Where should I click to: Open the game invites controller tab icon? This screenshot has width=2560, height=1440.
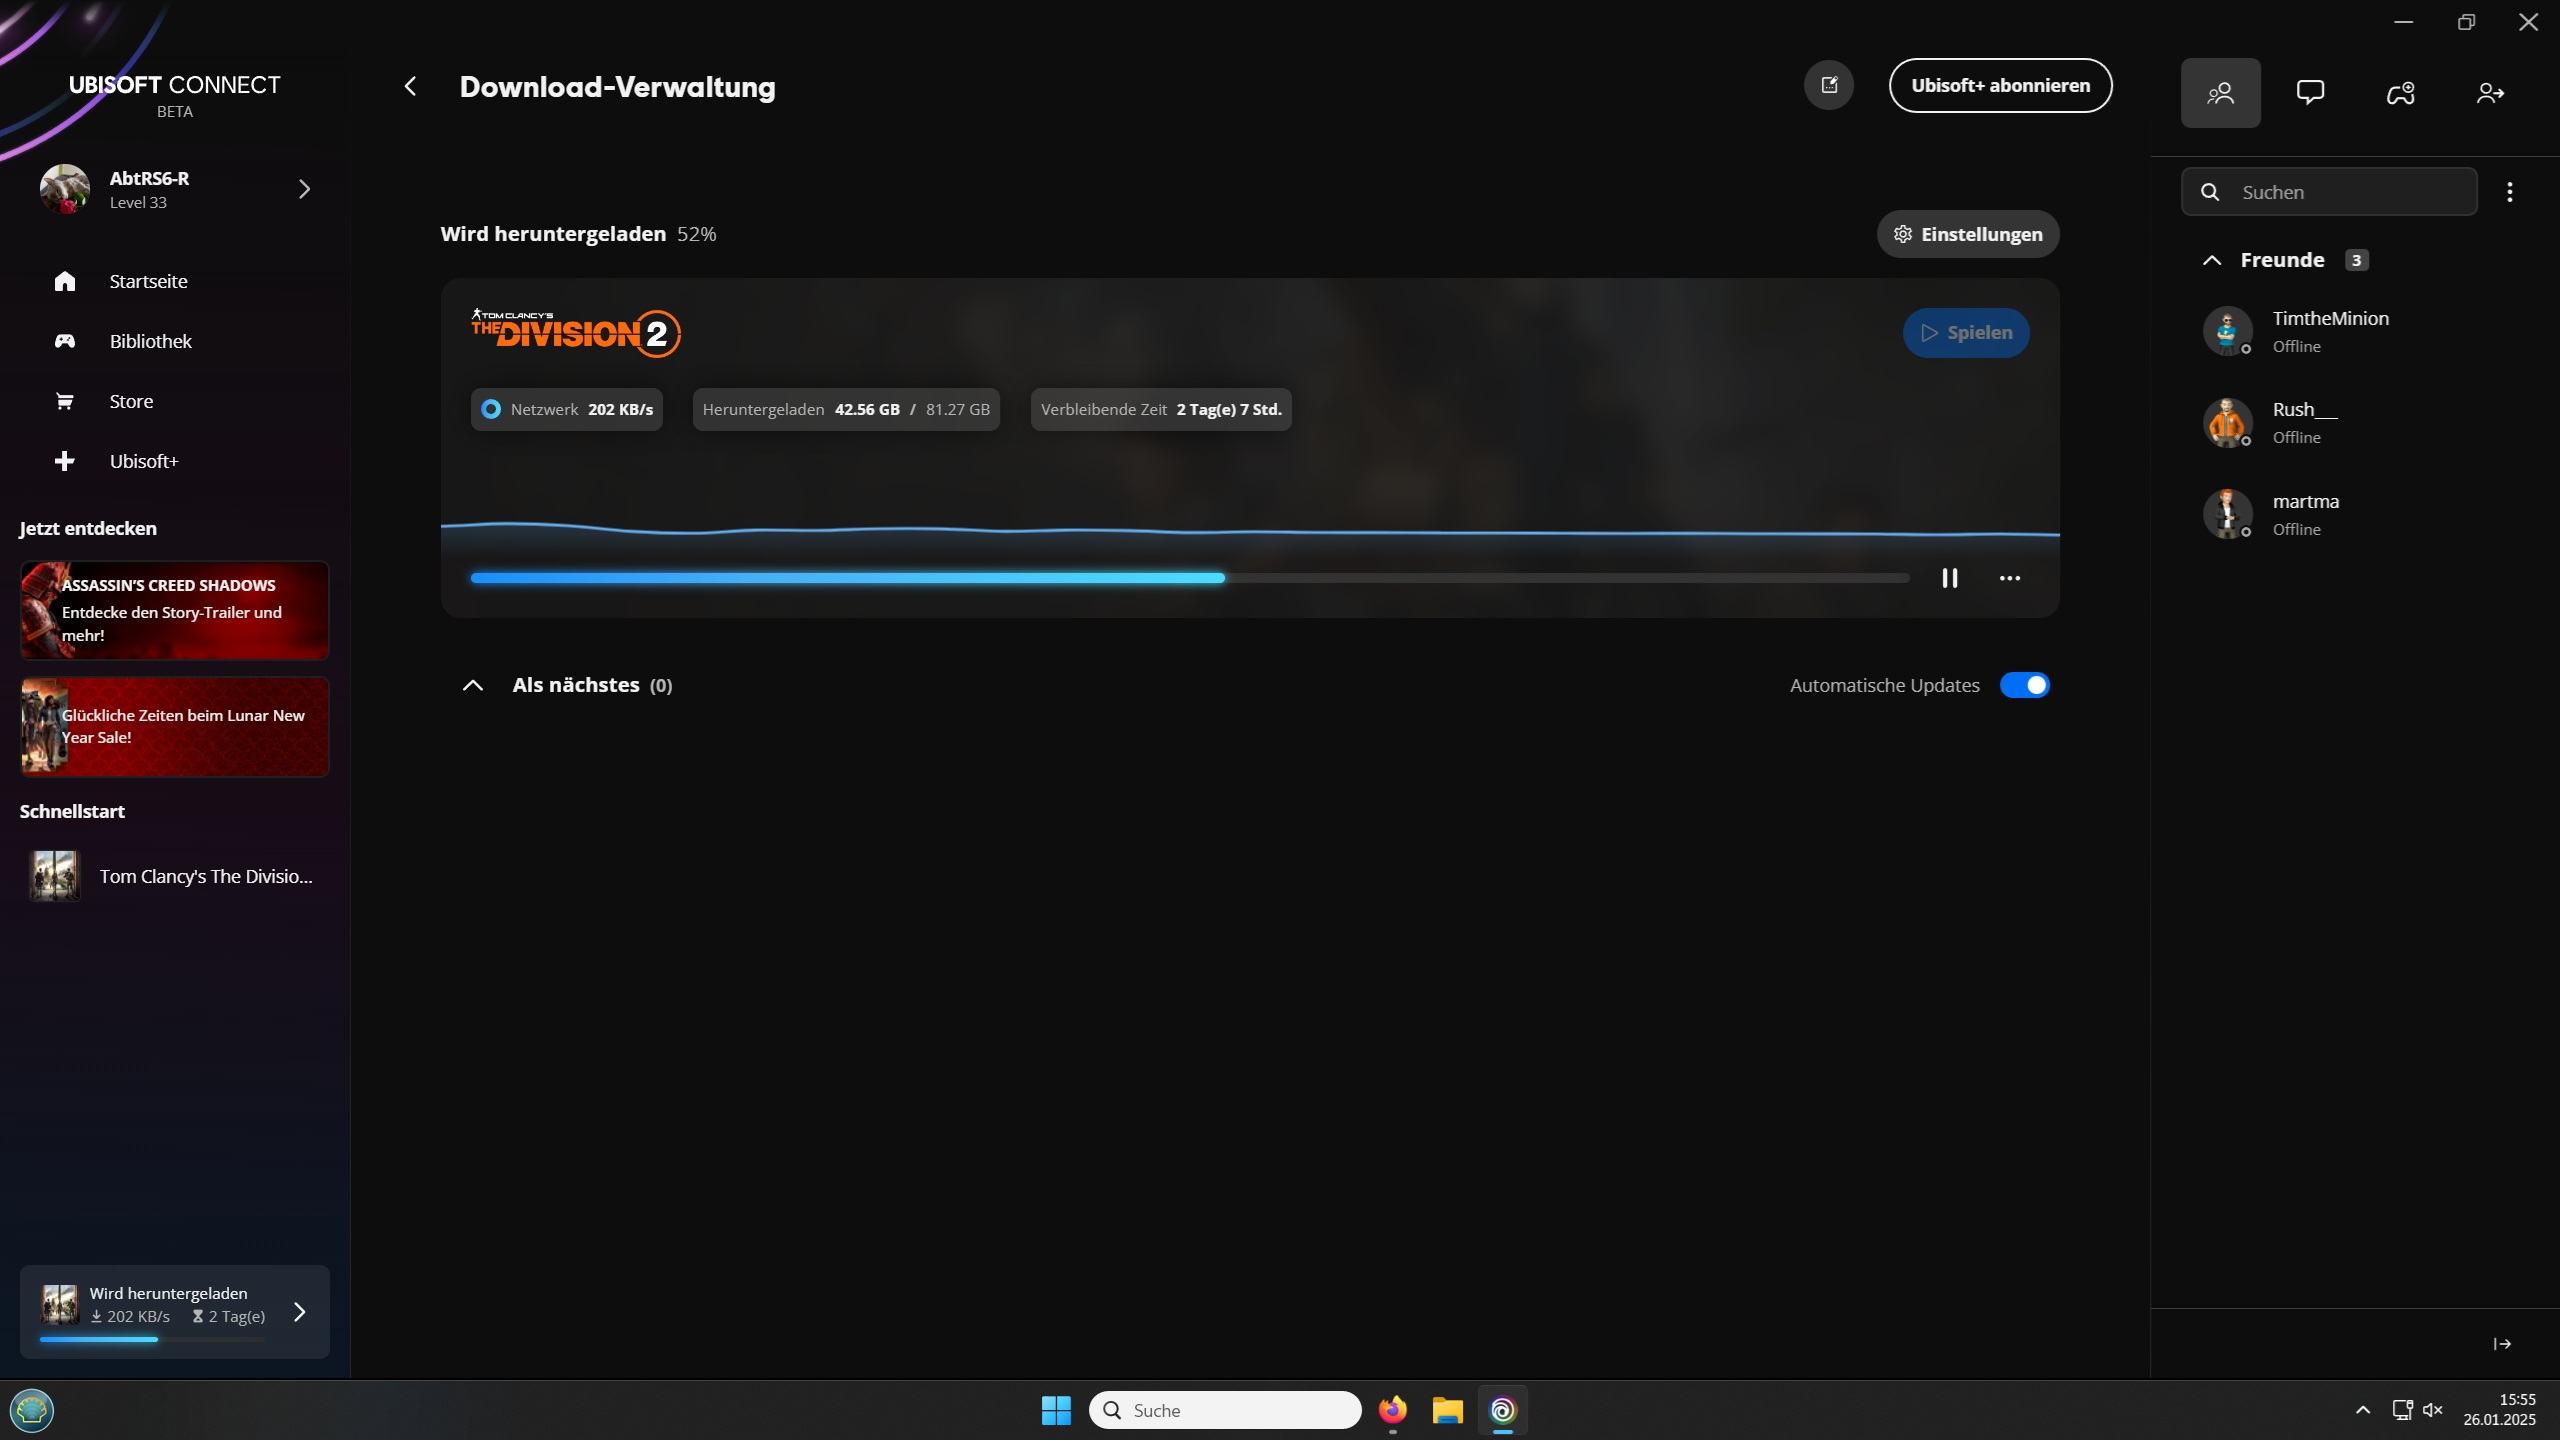coord(2400,93)
